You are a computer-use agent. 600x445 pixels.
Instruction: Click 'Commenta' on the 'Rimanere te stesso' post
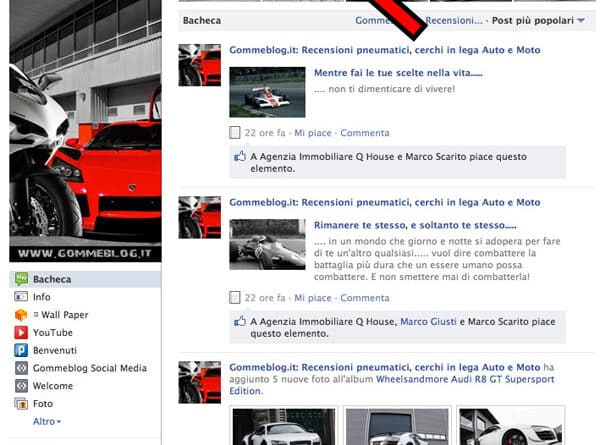coord(365,298)
